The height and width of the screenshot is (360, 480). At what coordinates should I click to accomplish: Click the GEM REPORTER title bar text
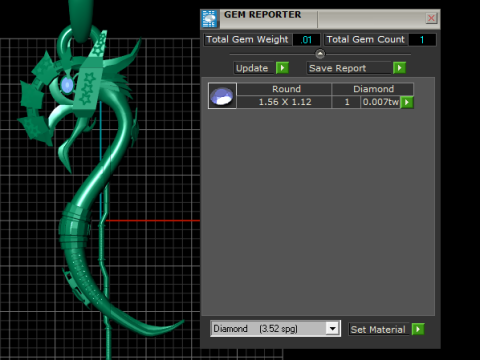point(262,15)
